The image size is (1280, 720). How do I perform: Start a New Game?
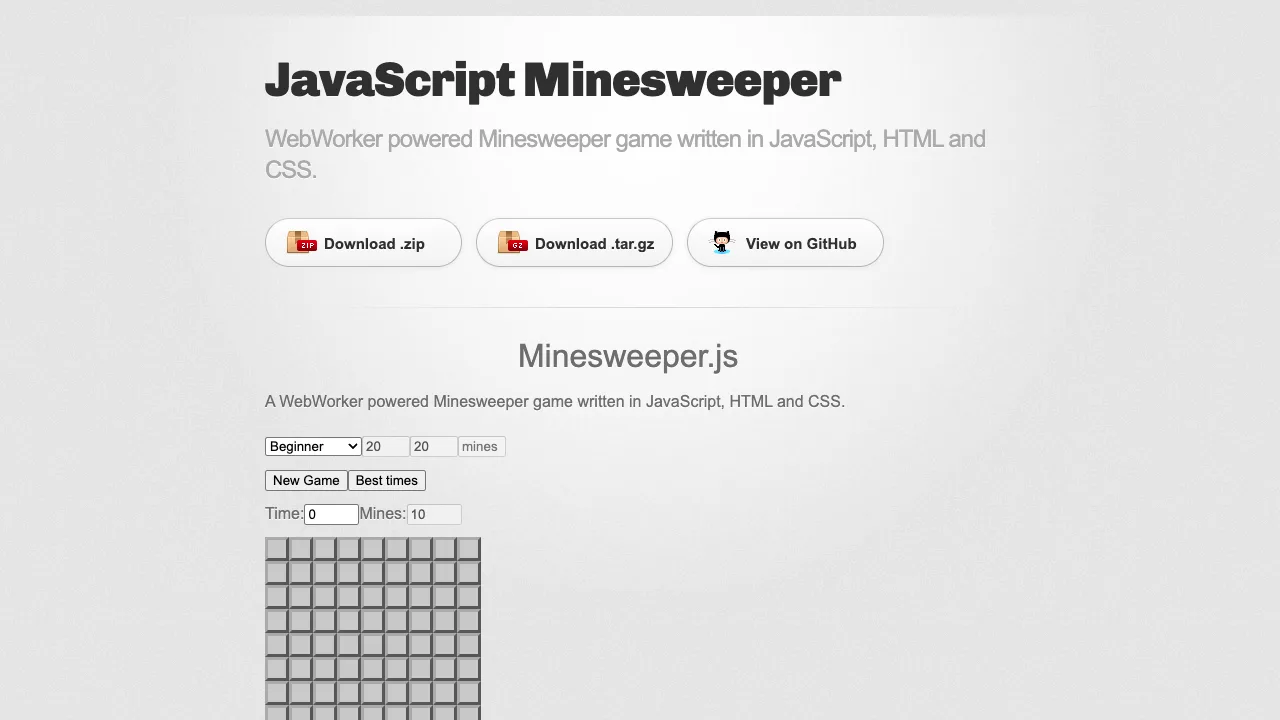(306, 481)
